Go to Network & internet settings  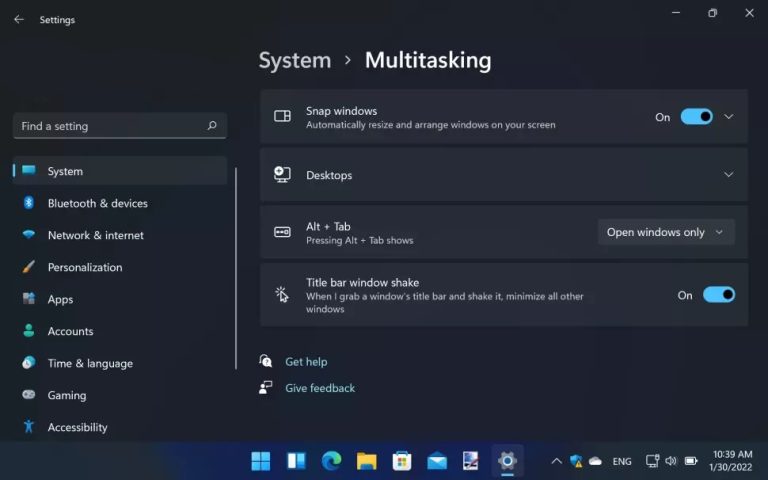tap(95, 235)
